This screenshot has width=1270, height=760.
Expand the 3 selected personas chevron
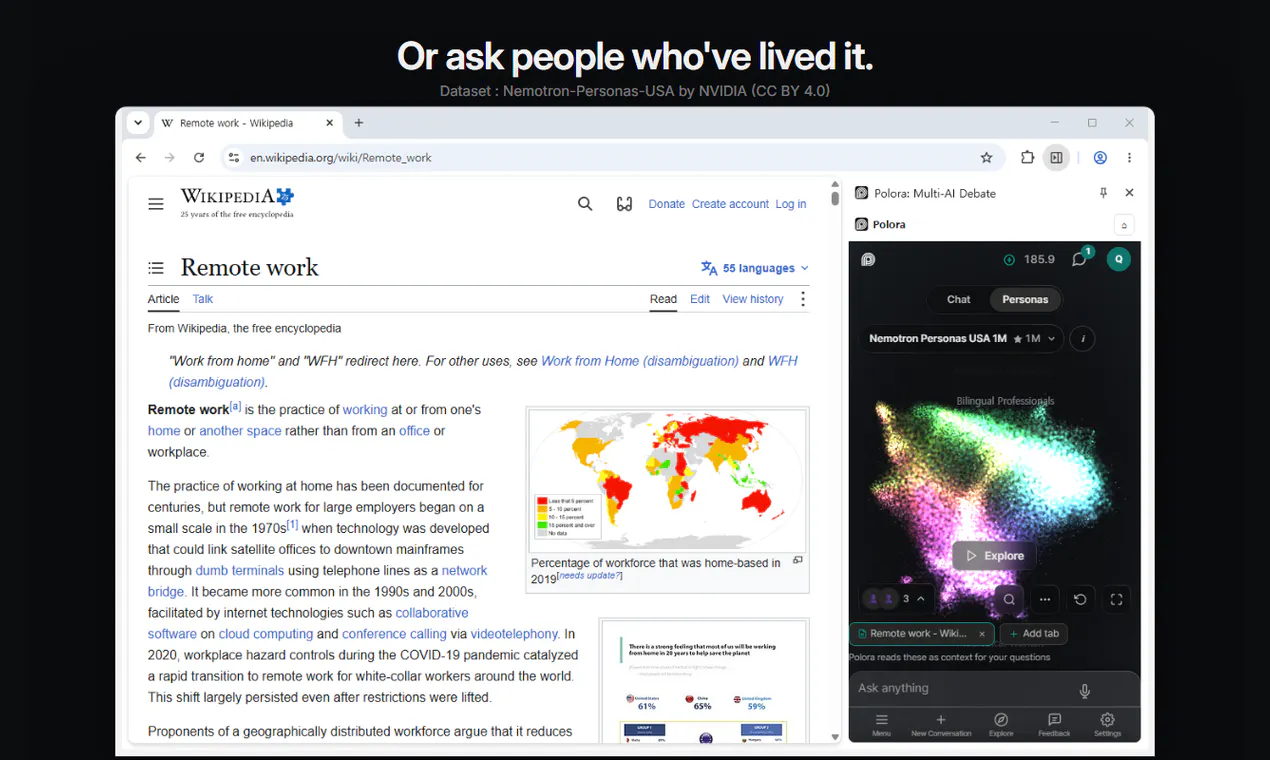921,599
